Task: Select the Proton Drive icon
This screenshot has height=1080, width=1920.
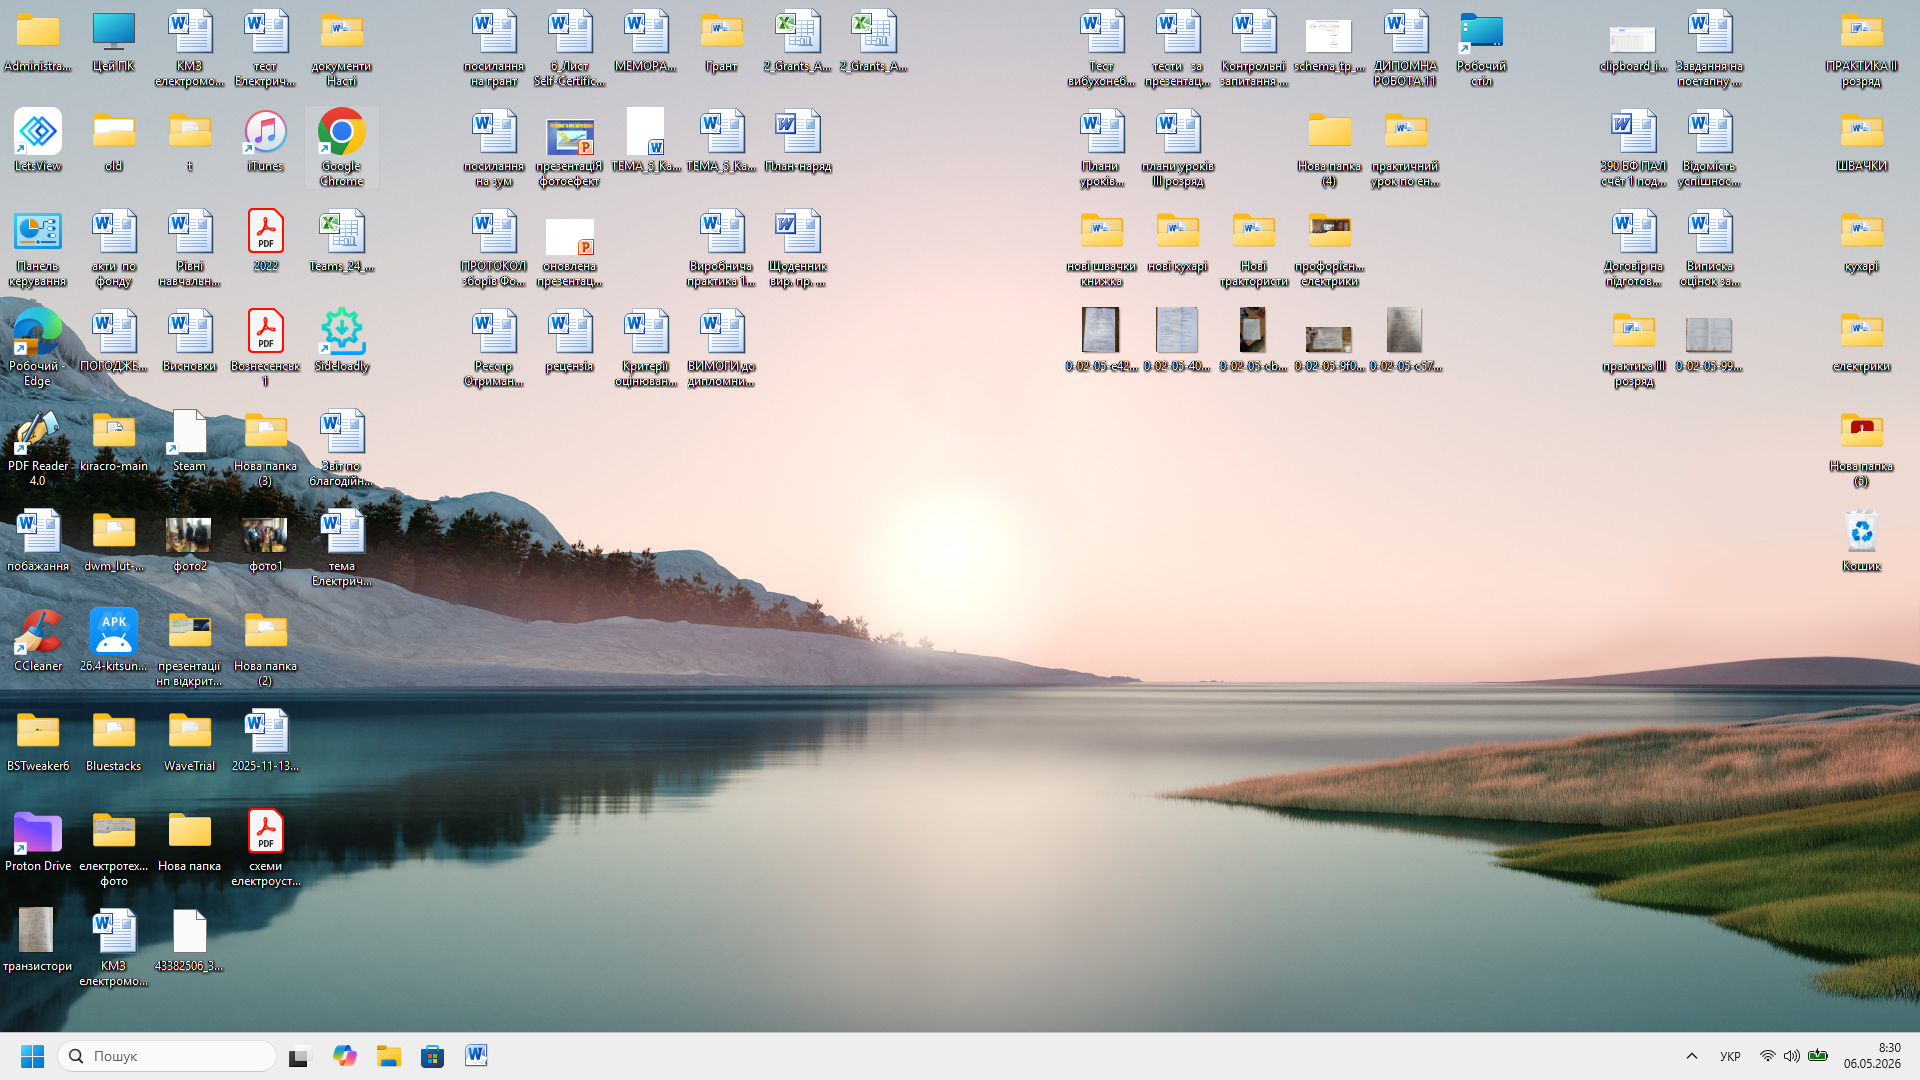Action: point(38,840)
